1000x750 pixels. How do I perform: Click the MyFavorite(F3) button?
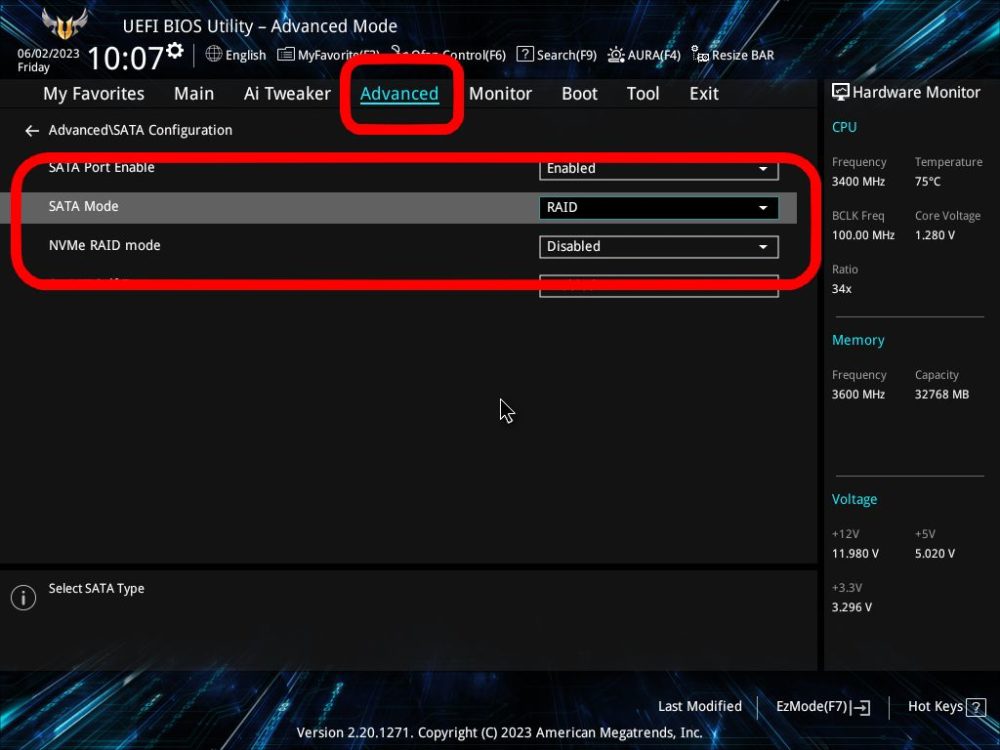328,55
